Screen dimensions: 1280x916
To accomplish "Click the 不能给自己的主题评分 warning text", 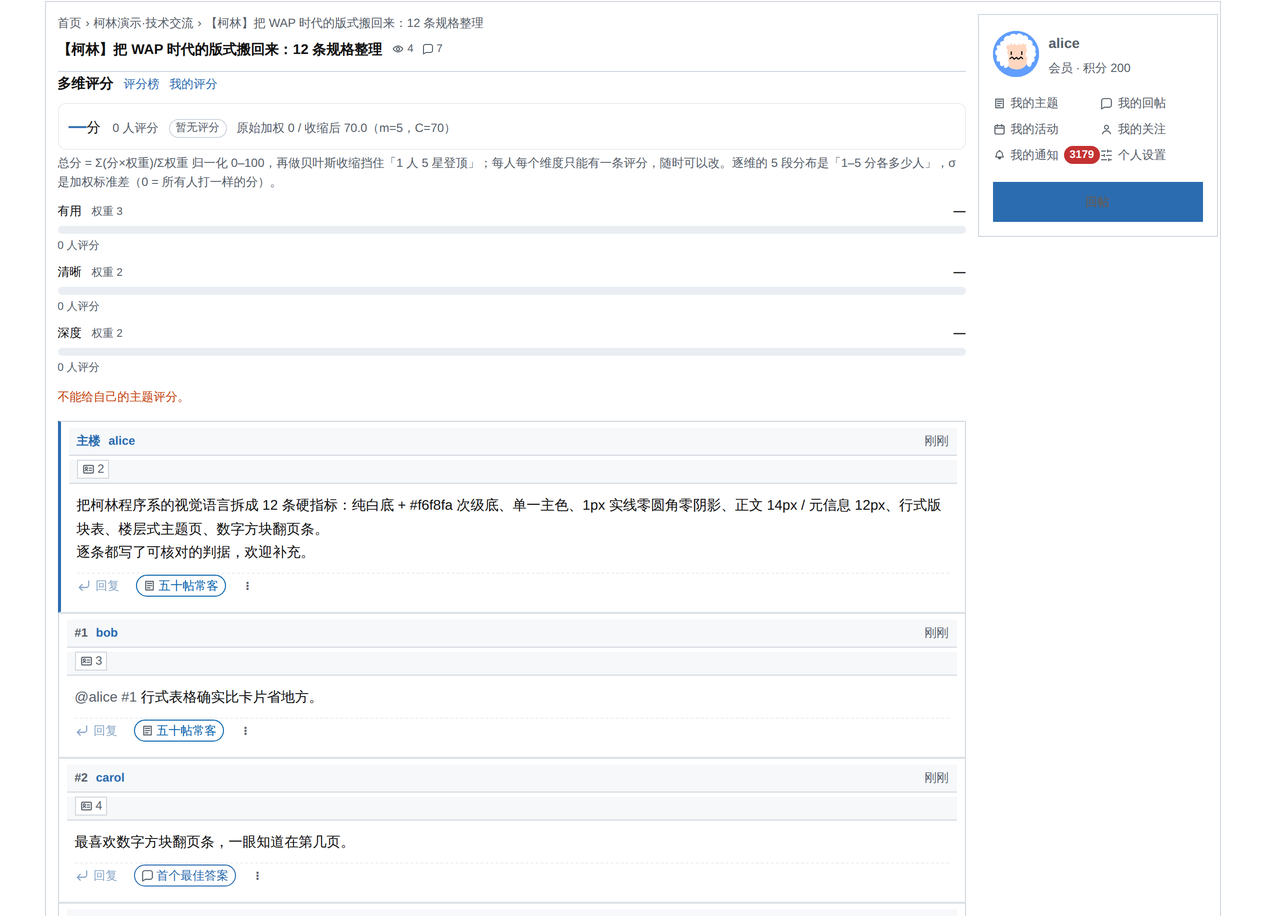I will pyautogui.click(x=121, y=397).
